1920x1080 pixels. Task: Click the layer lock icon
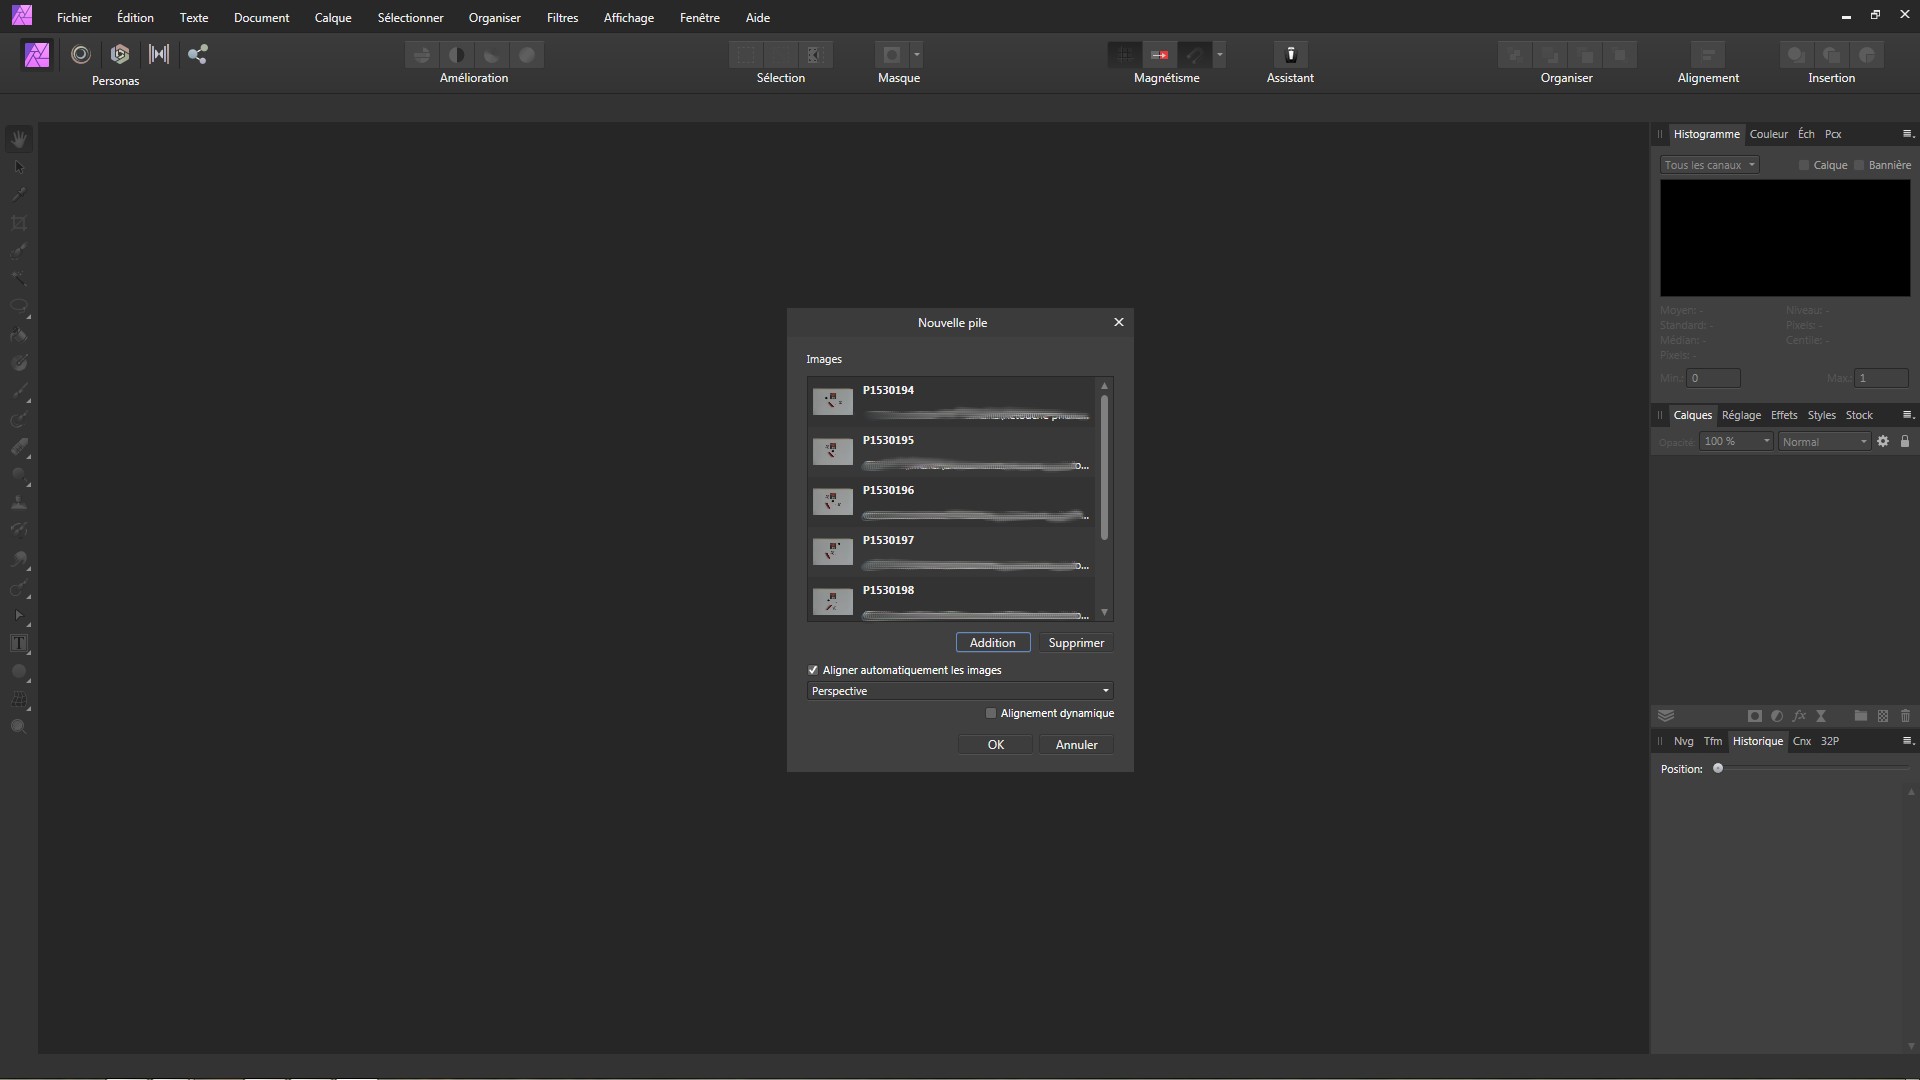click(x=1905, y=441)
